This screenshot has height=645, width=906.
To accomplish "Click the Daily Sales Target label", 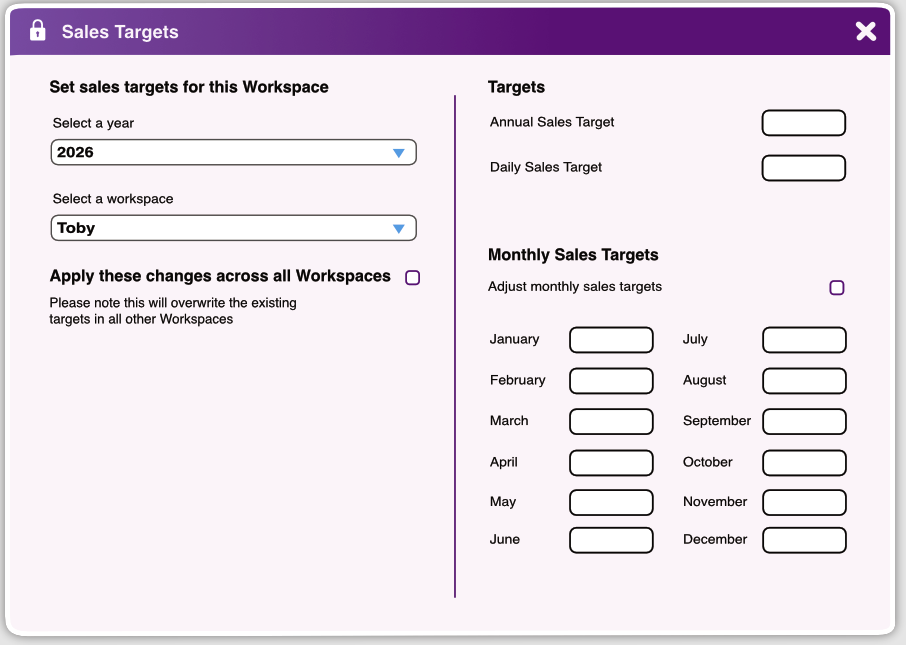I will click(546, 167).
